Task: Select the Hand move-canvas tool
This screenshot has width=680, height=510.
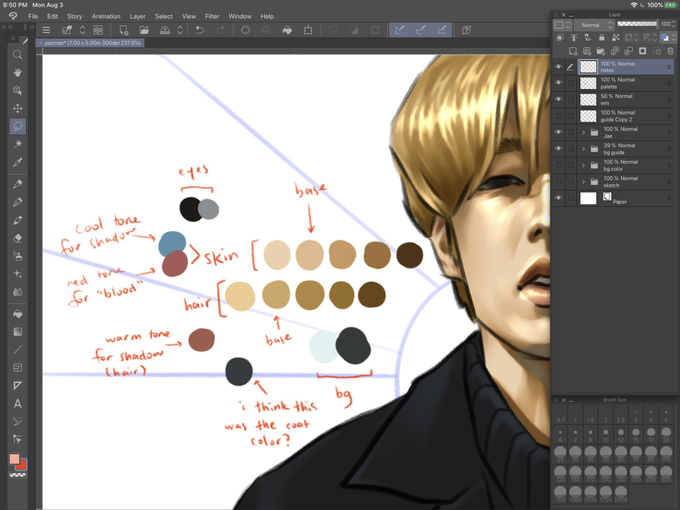Action: click(17, 72)
